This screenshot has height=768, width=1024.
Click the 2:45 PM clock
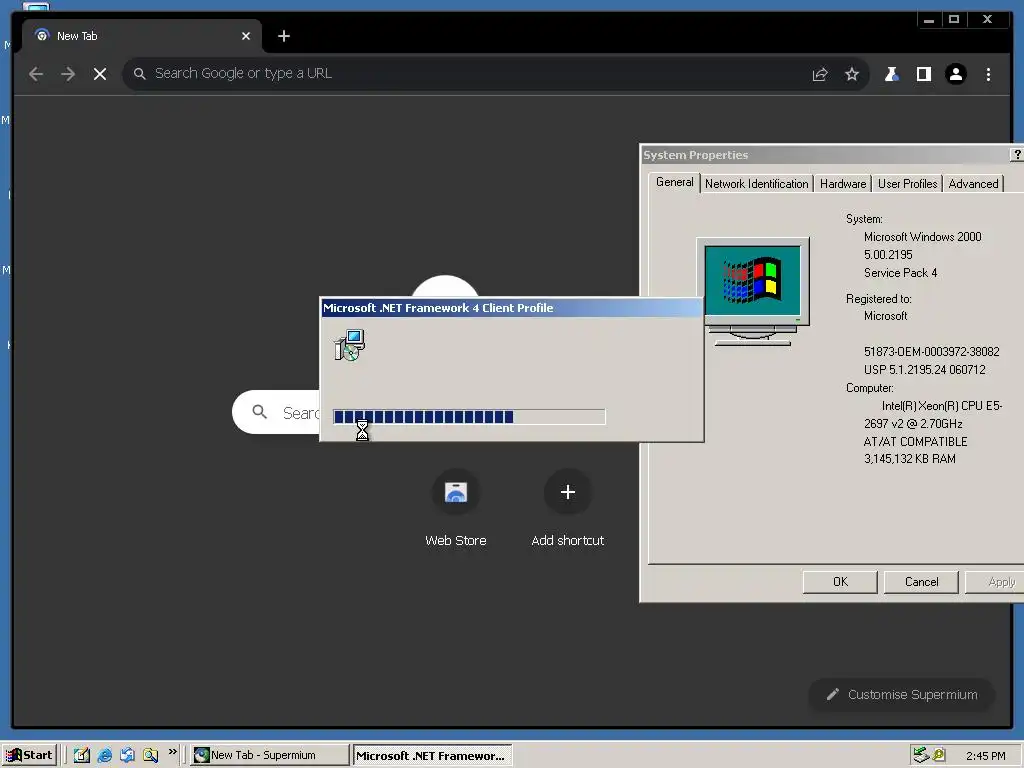coord(985,756)
